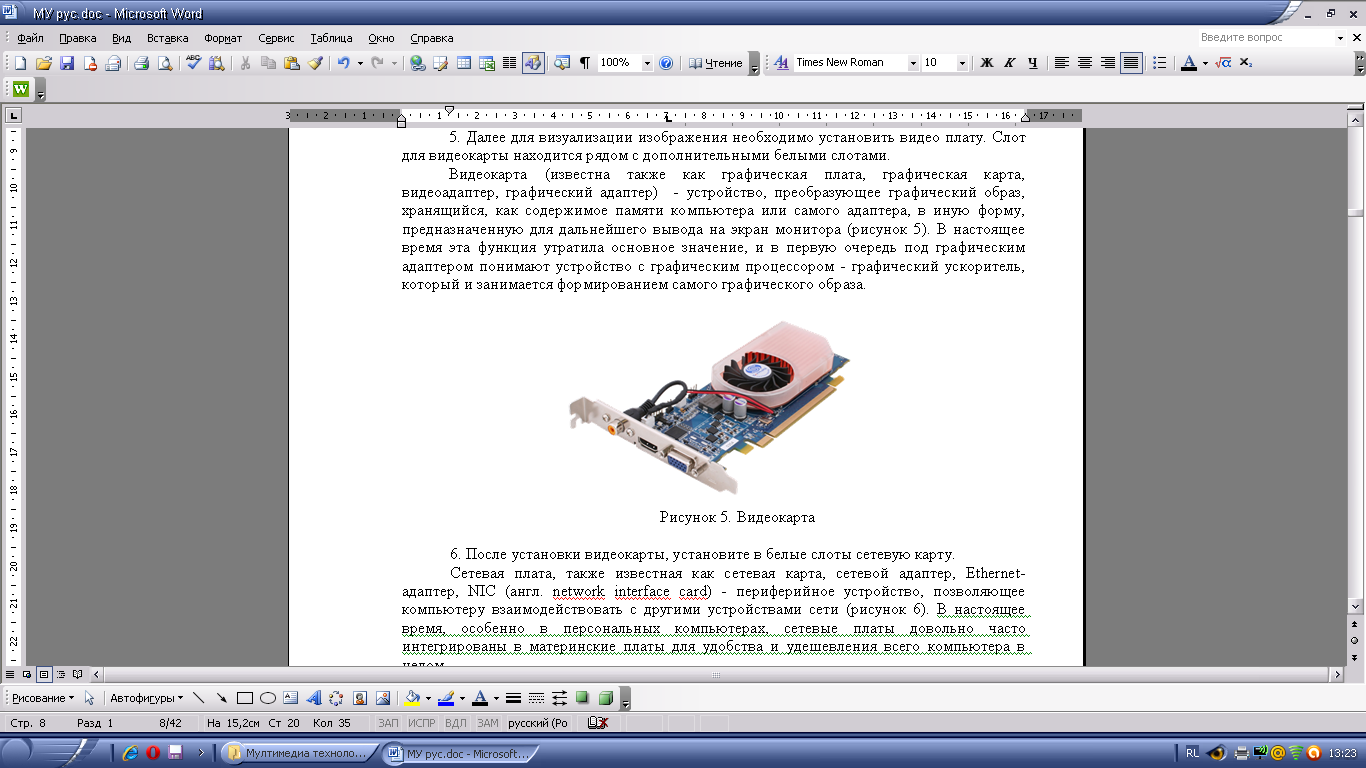1366x768 pixels.
Task: Open the Автофигуры menu
Action: click(x=147, y=698)
